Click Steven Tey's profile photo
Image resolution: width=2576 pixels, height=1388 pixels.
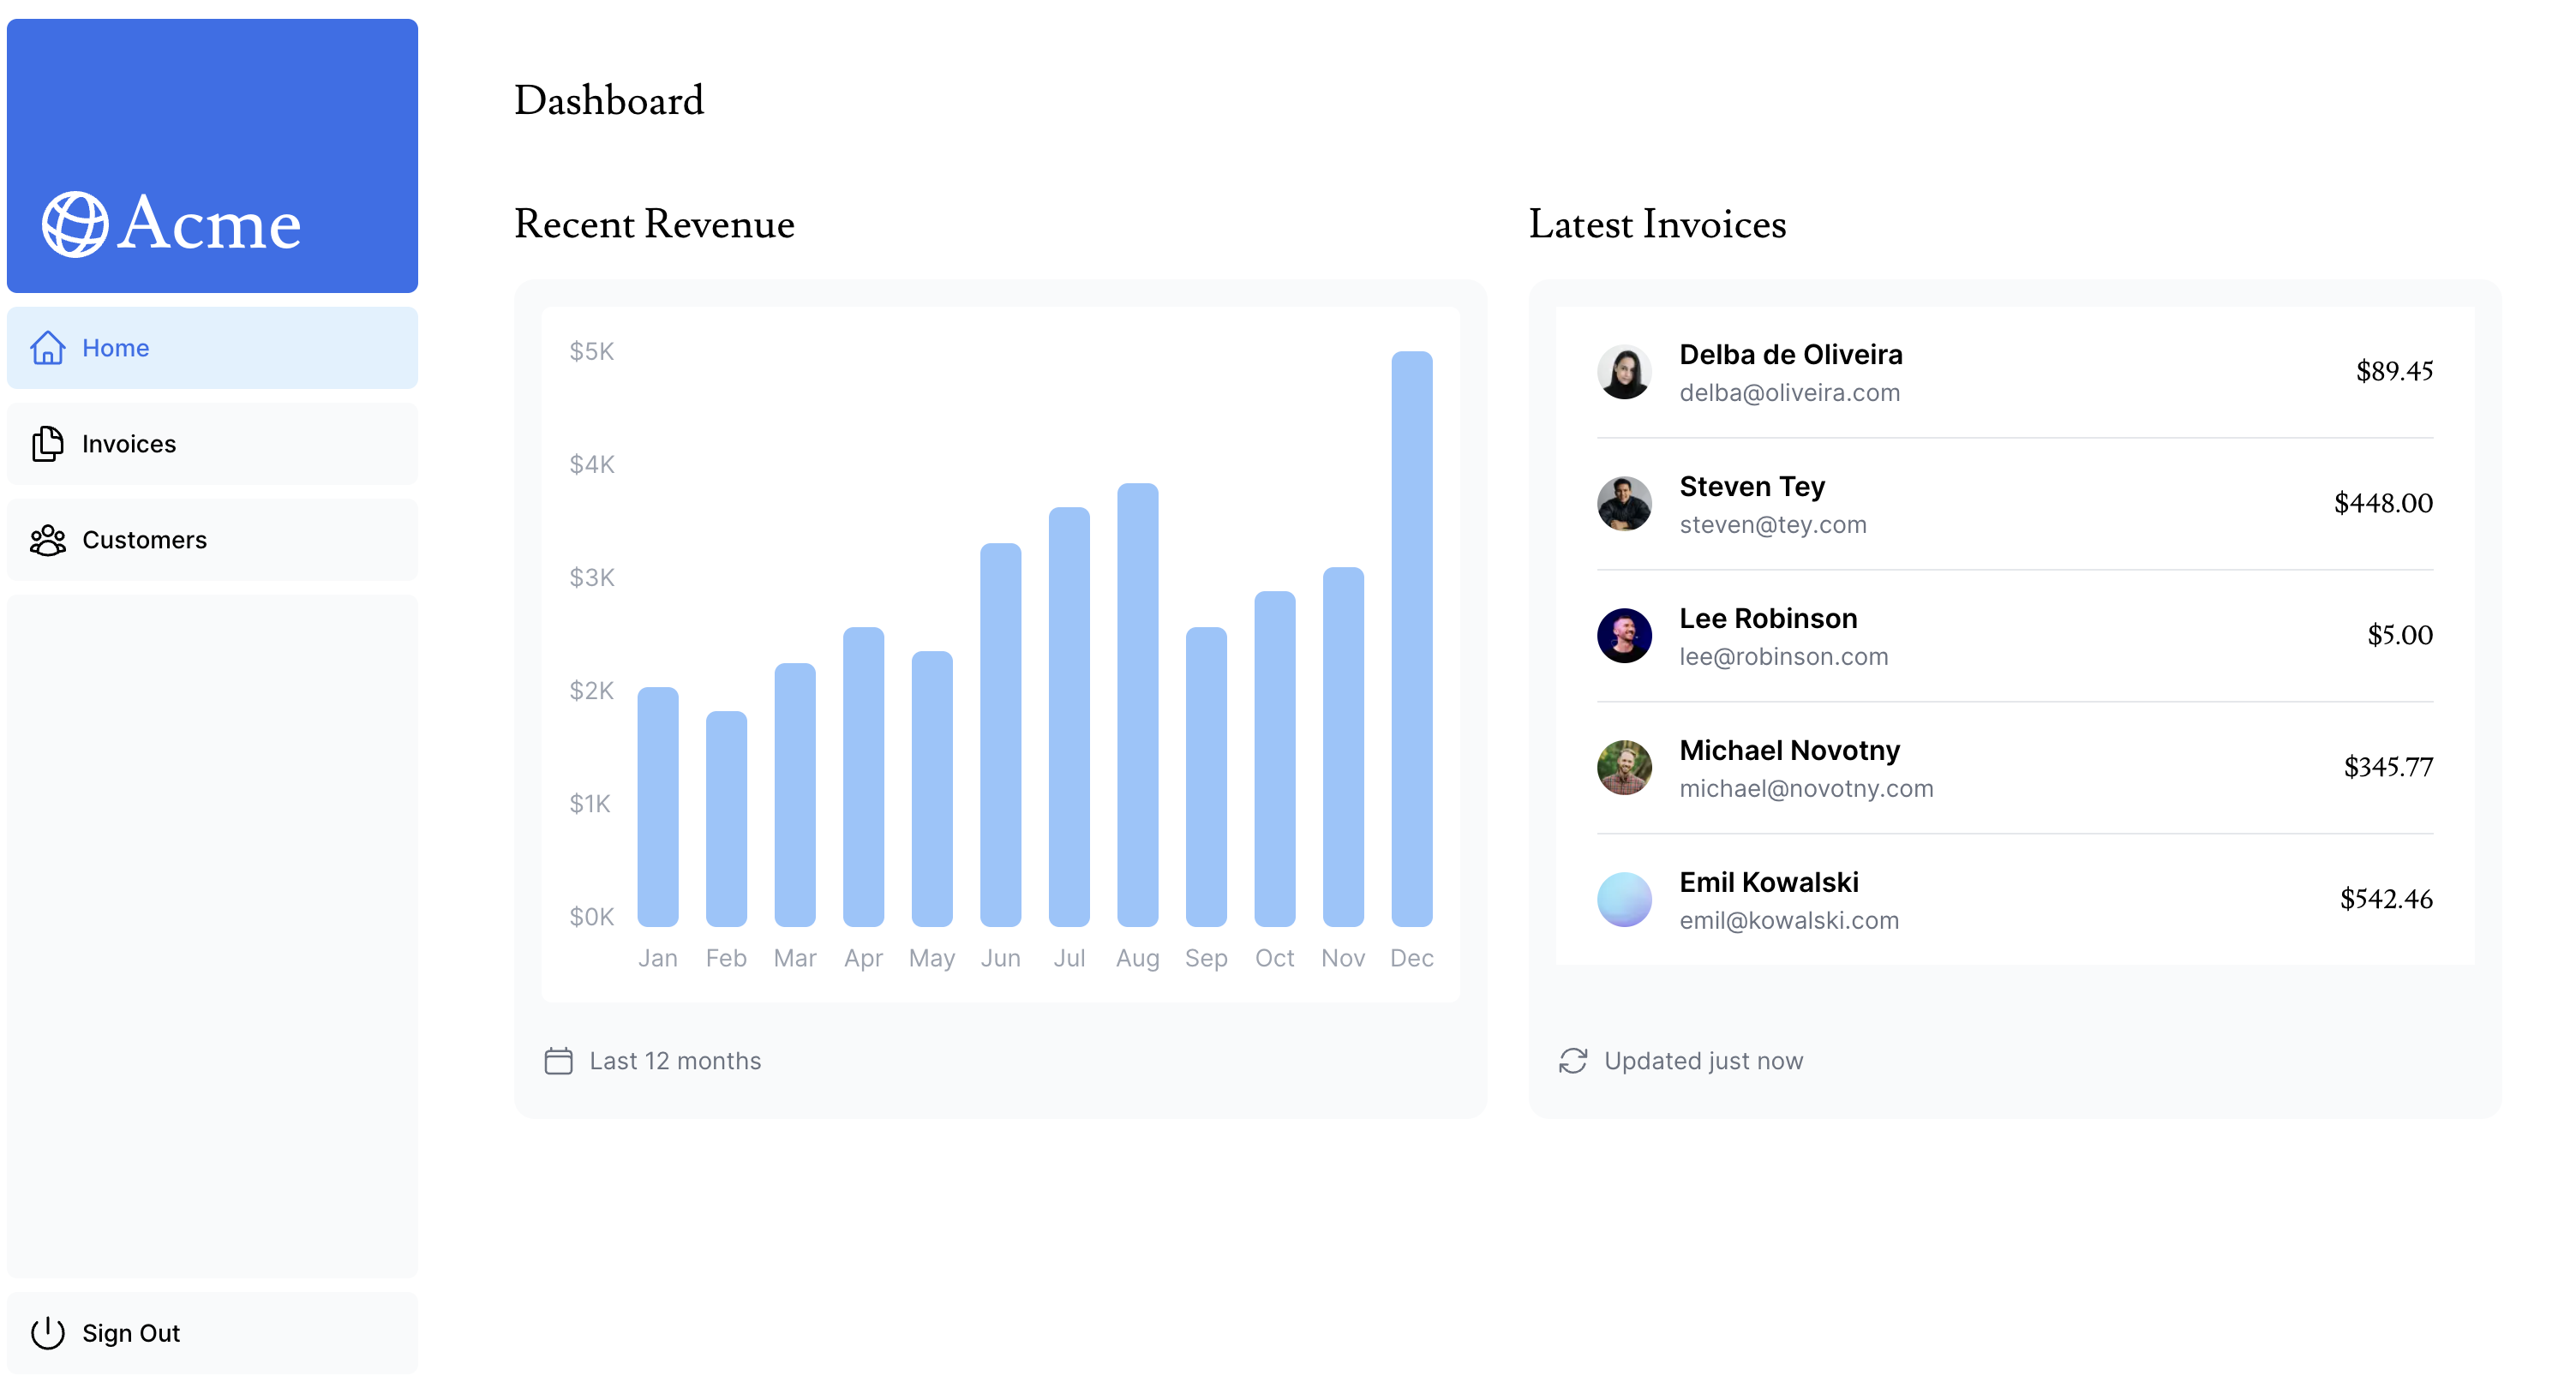pos(1624,504)
